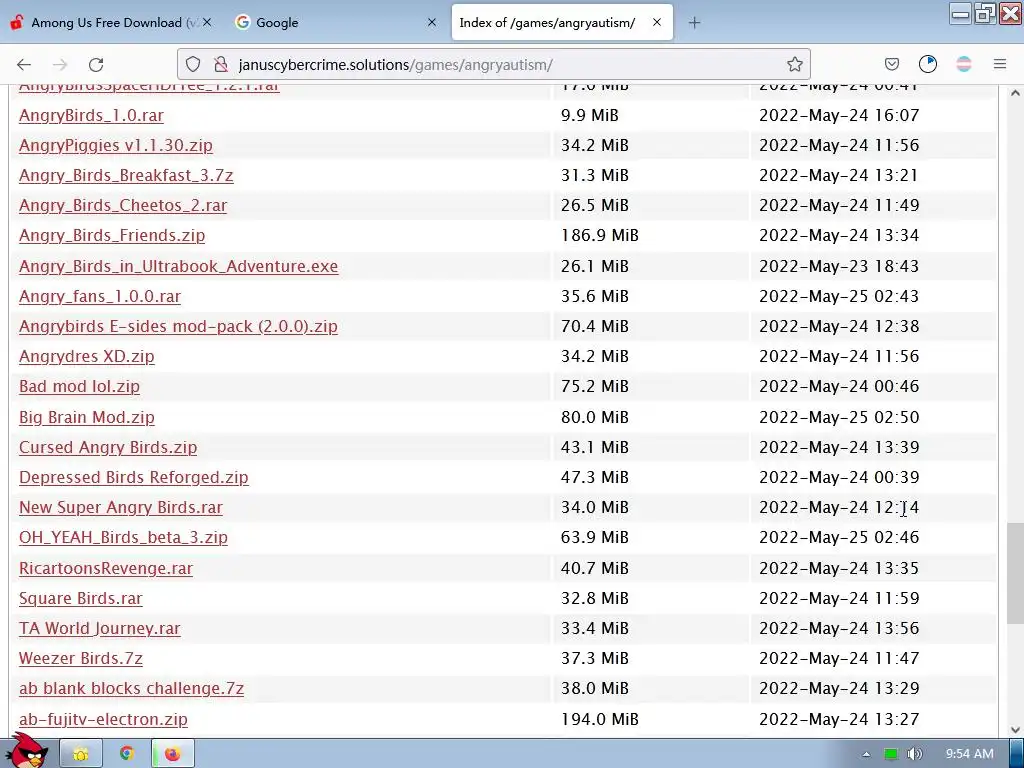The height and width of the screenshot is (768, 1024).
Task: Download Angry_Birds_Cheetos_2.rar
Action: (123, 206)
